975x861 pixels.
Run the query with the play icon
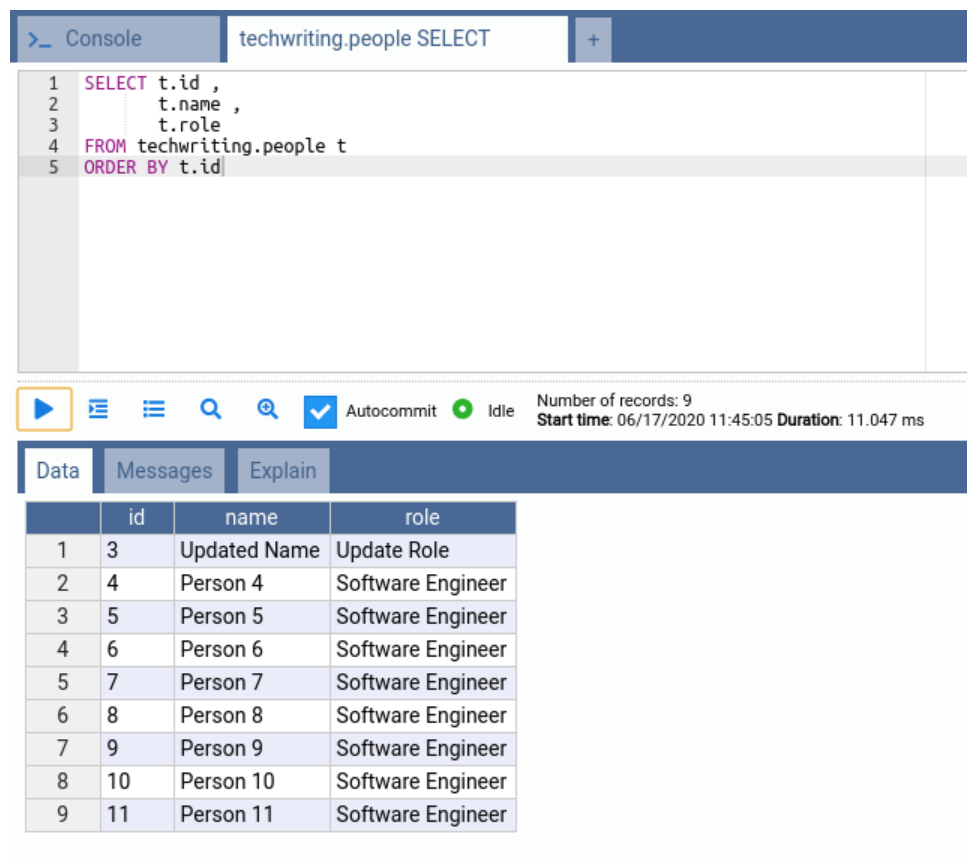tap(44, 409)
